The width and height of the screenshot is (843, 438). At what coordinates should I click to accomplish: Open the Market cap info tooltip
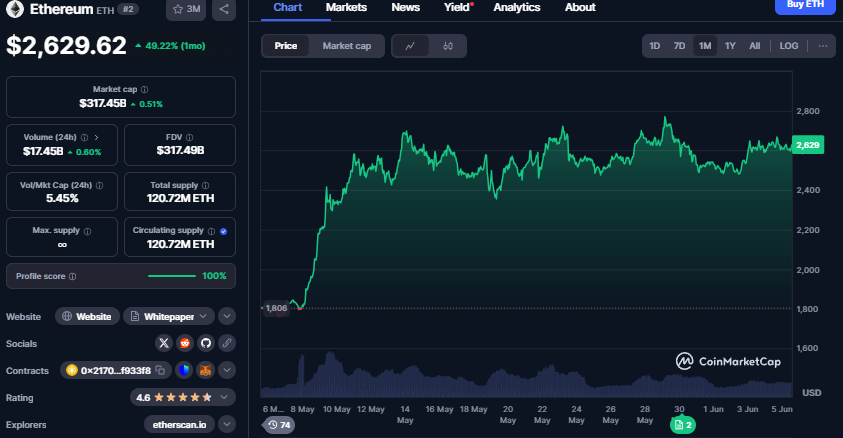[x=145, y=89]
